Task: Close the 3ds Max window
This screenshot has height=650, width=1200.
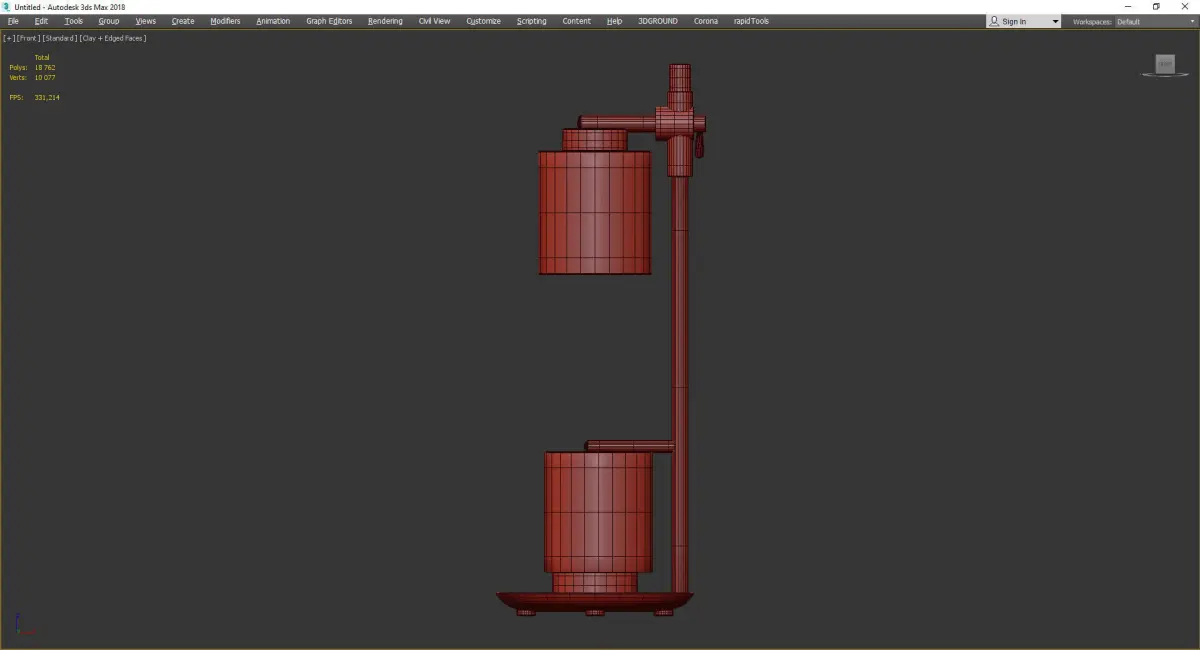Action: (x=1184, y=6)
